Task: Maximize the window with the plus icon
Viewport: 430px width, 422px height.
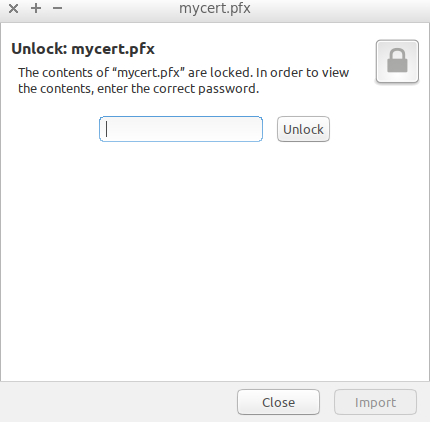Action: point(36,8)
